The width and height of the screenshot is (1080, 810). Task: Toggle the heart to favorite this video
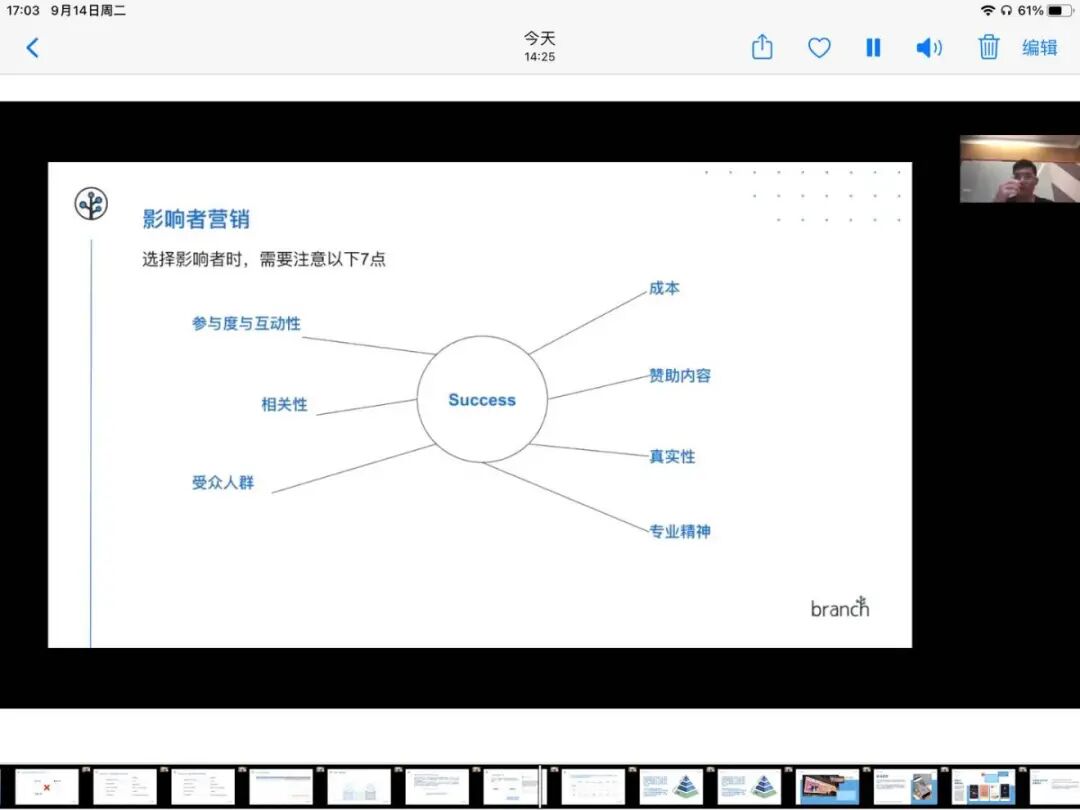[818, 47]
